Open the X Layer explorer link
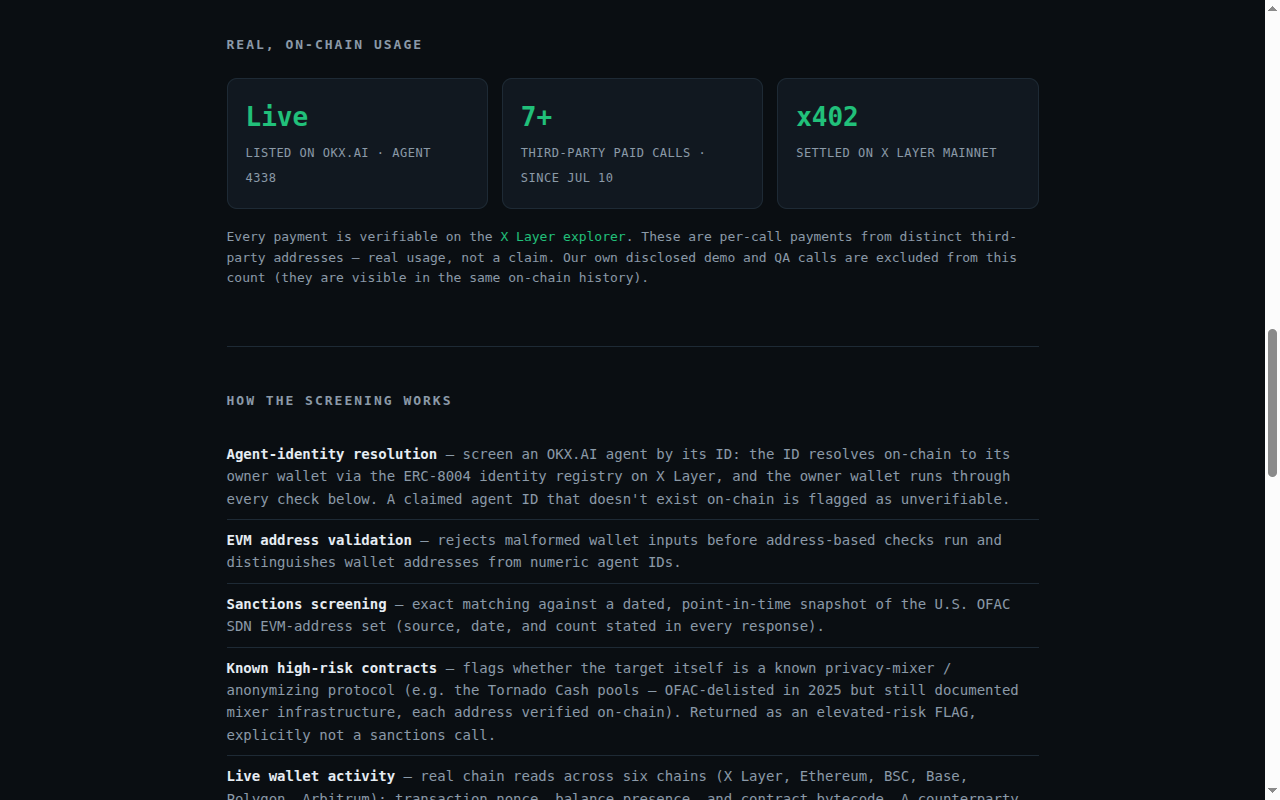The width and height of the screenshot is (1280, 800). coord(563,237)
